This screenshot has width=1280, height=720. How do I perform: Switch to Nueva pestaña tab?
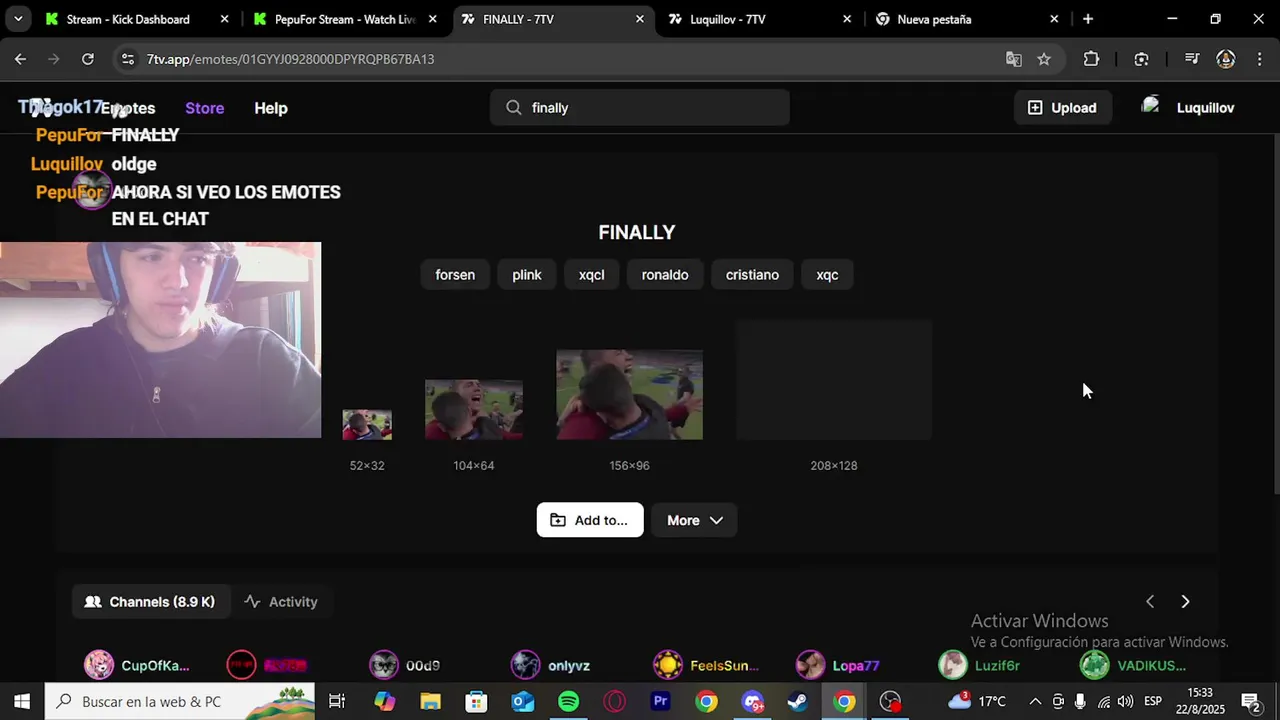point(968,19)
